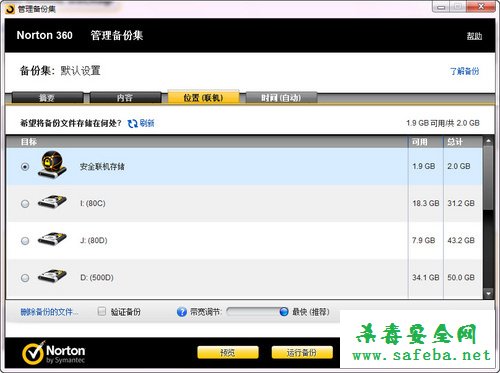Click the 带宽调节 slider track
The width and height of the screenshot is (500, 373).
[257, 312]
